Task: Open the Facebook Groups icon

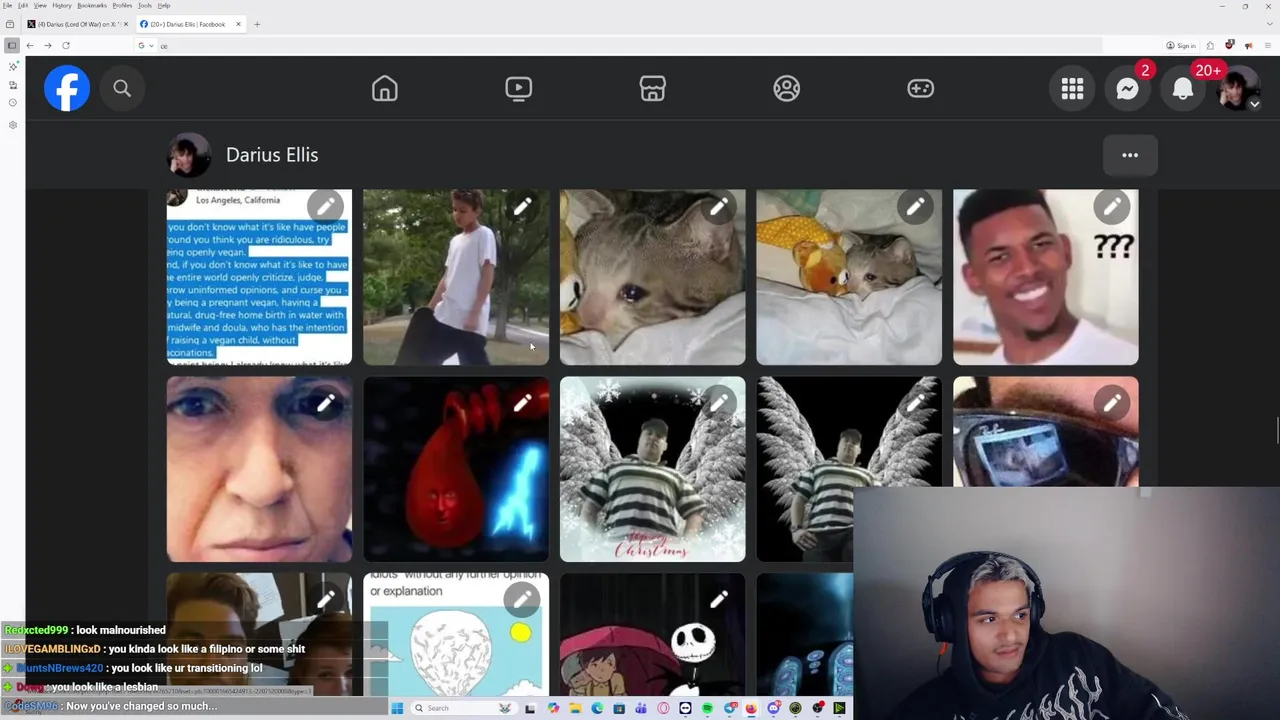Action: [787, 88]
